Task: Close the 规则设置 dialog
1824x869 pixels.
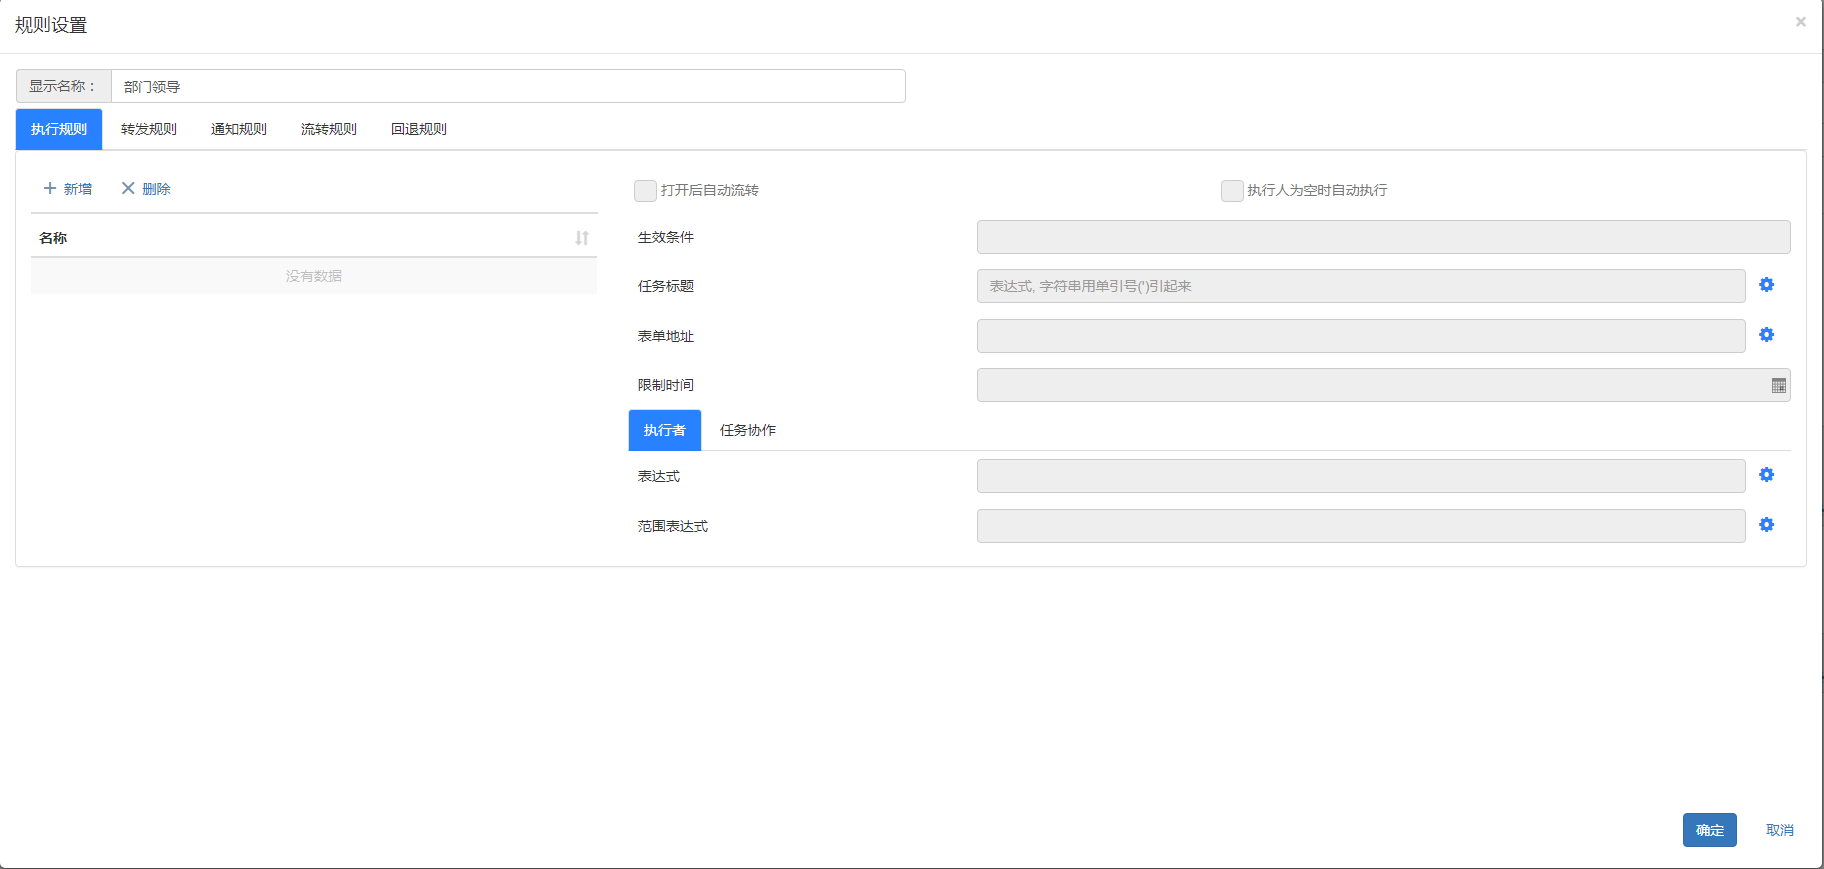Action: tap(1800, 22)
